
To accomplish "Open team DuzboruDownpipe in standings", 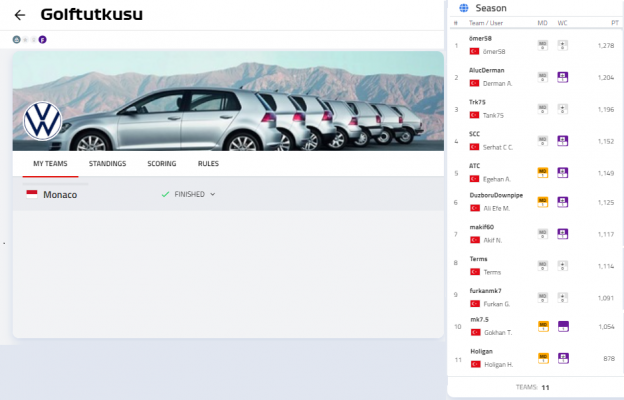I will point(496,195).
